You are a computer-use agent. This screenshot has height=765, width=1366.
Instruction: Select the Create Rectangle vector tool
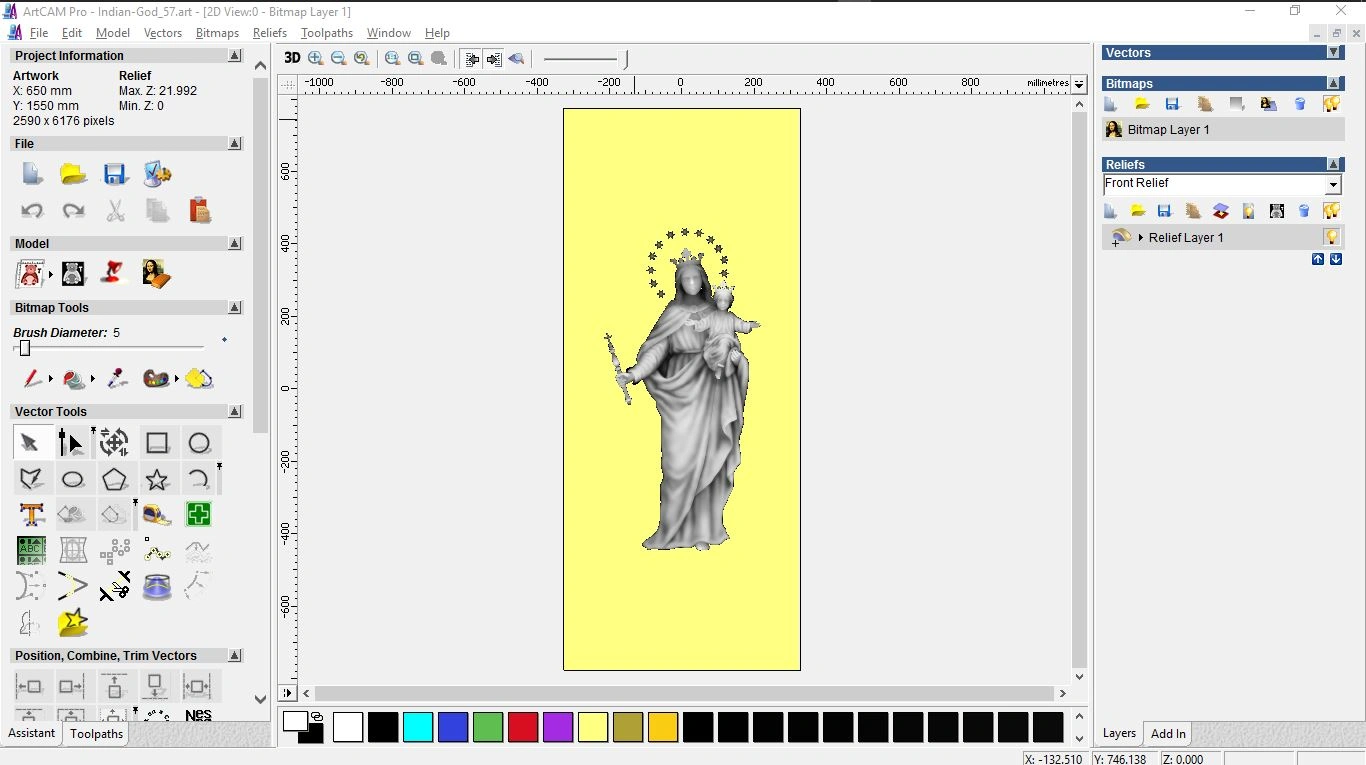coord(157,443)
